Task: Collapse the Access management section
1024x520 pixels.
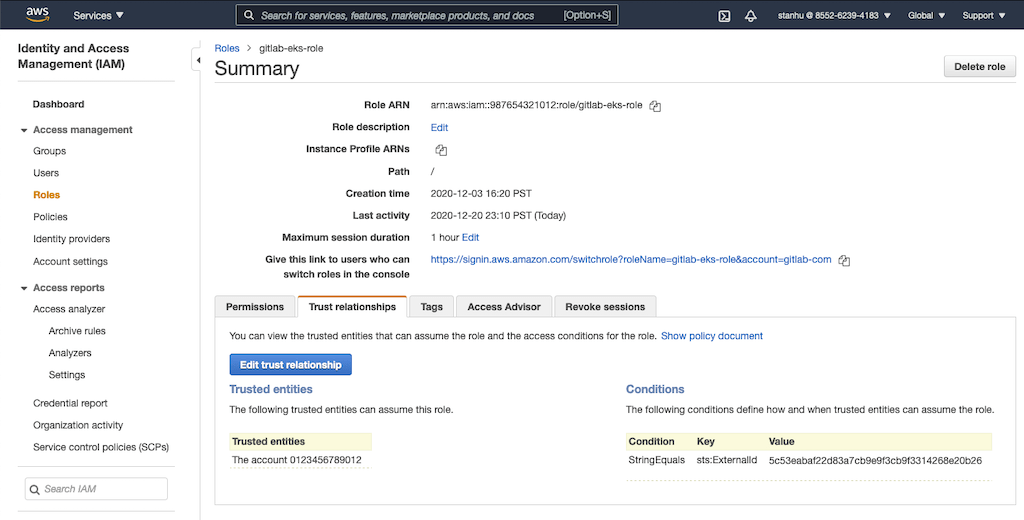Action: coord(24,130)
